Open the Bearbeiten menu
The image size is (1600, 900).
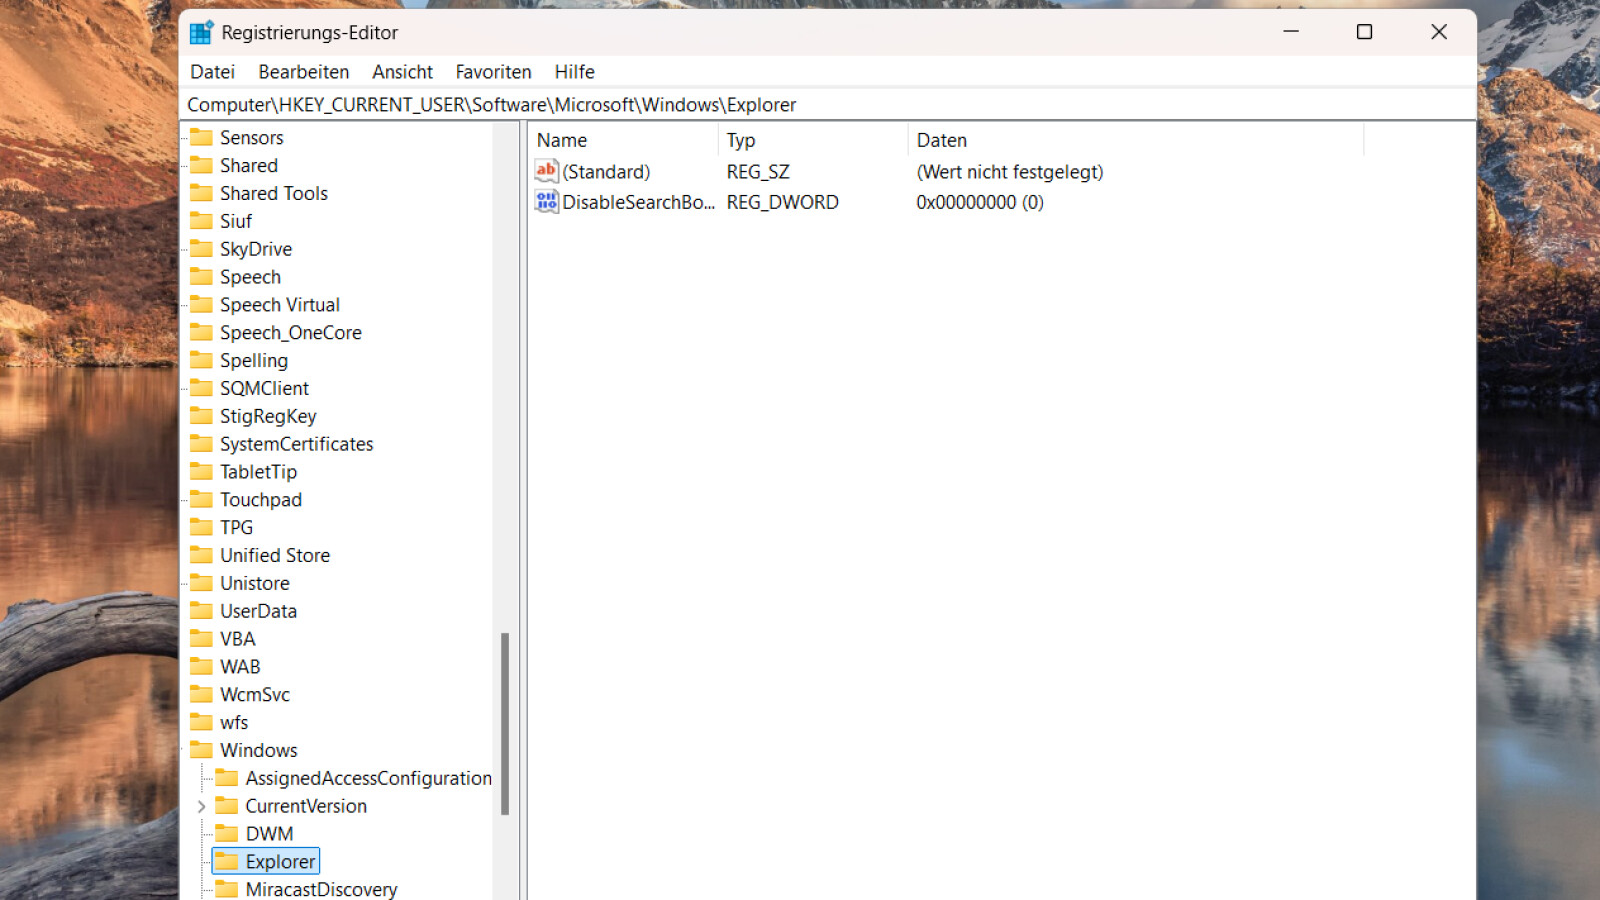point(303,71)
